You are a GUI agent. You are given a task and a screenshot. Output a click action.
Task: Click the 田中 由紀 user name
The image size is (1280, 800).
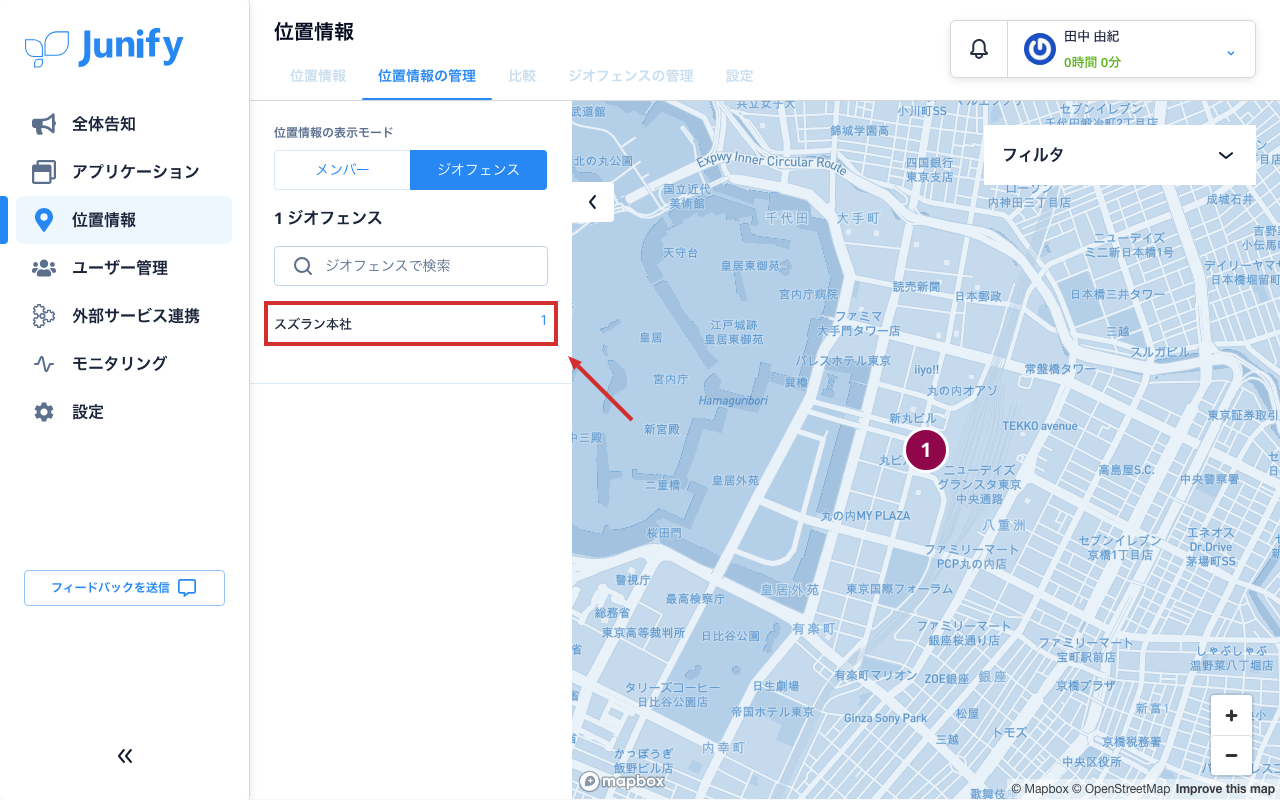[1091, 36]
